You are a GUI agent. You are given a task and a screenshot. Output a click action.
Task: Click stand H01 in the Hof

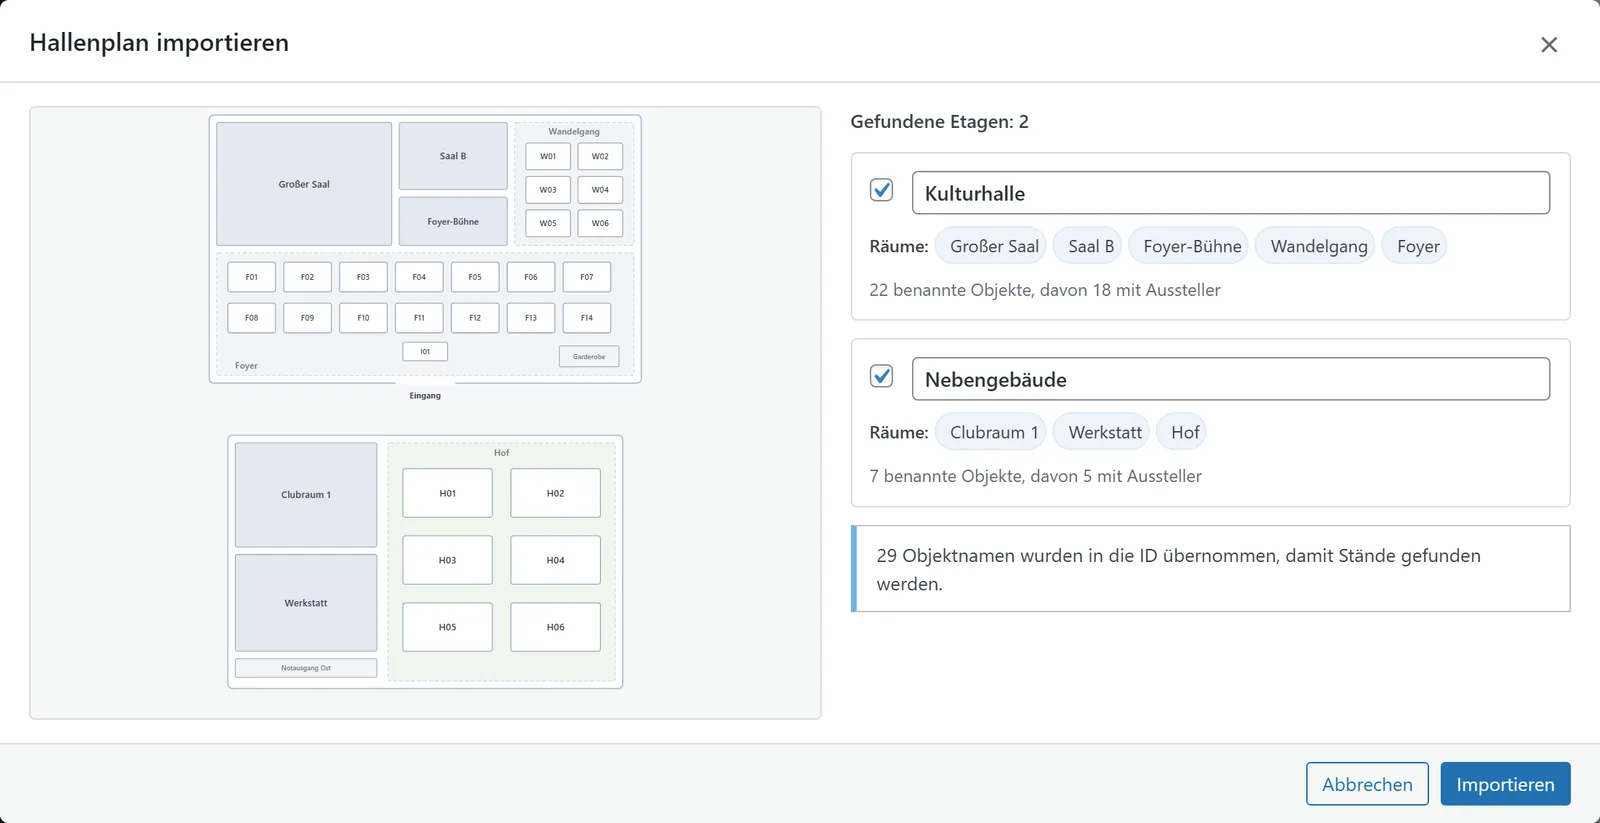click(448, 493)
